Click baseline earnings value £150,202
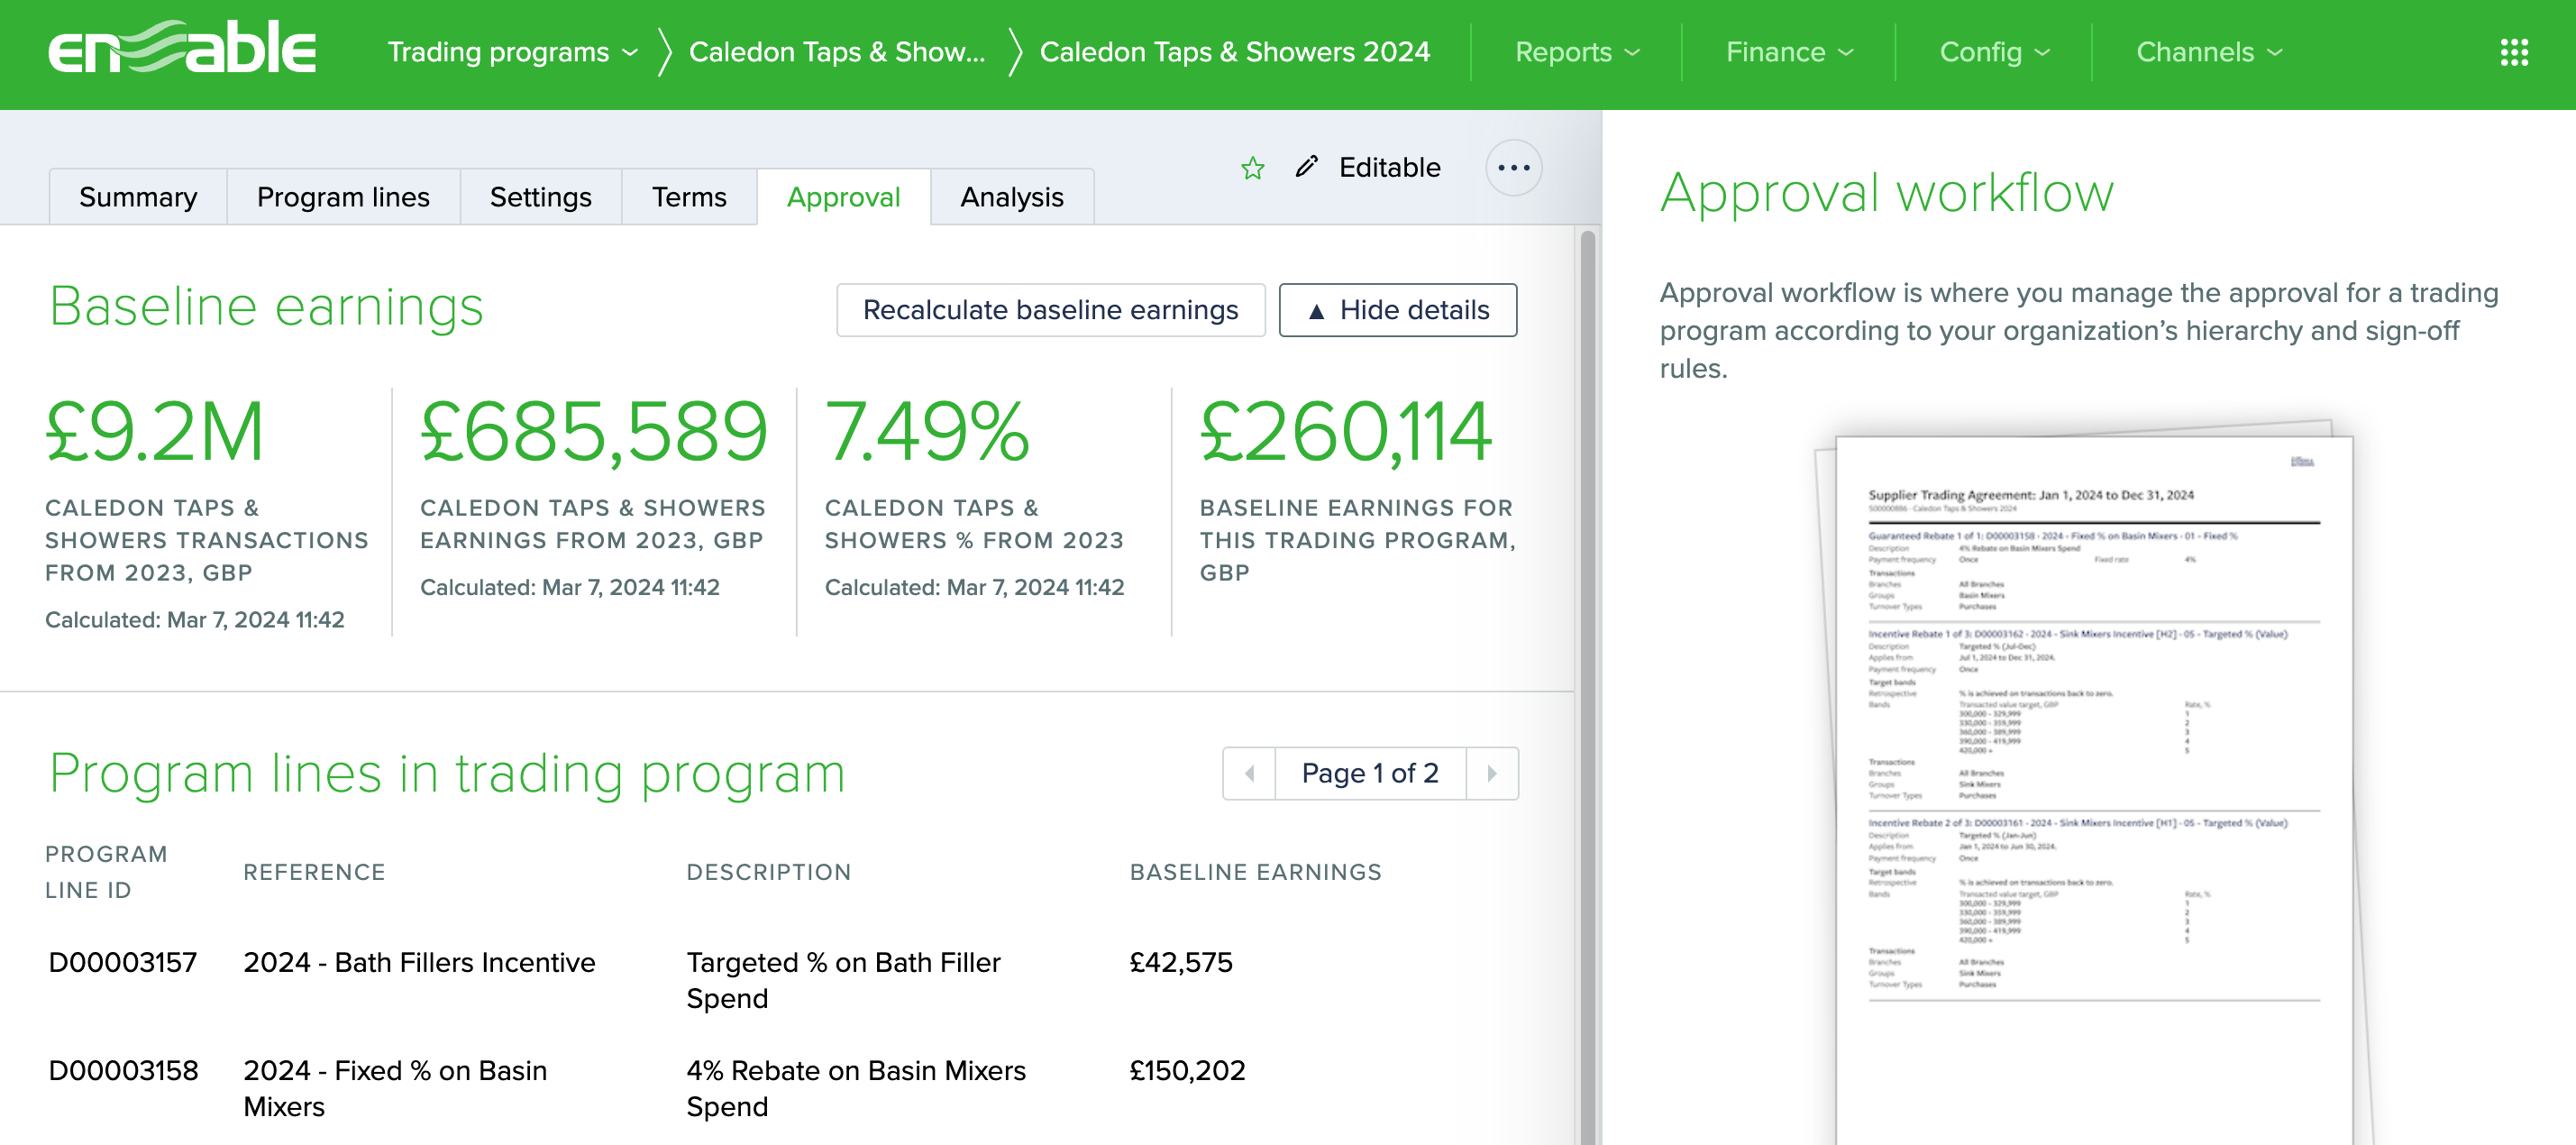Viewport: 2576px width, 1145px height. (1187, 1070)
